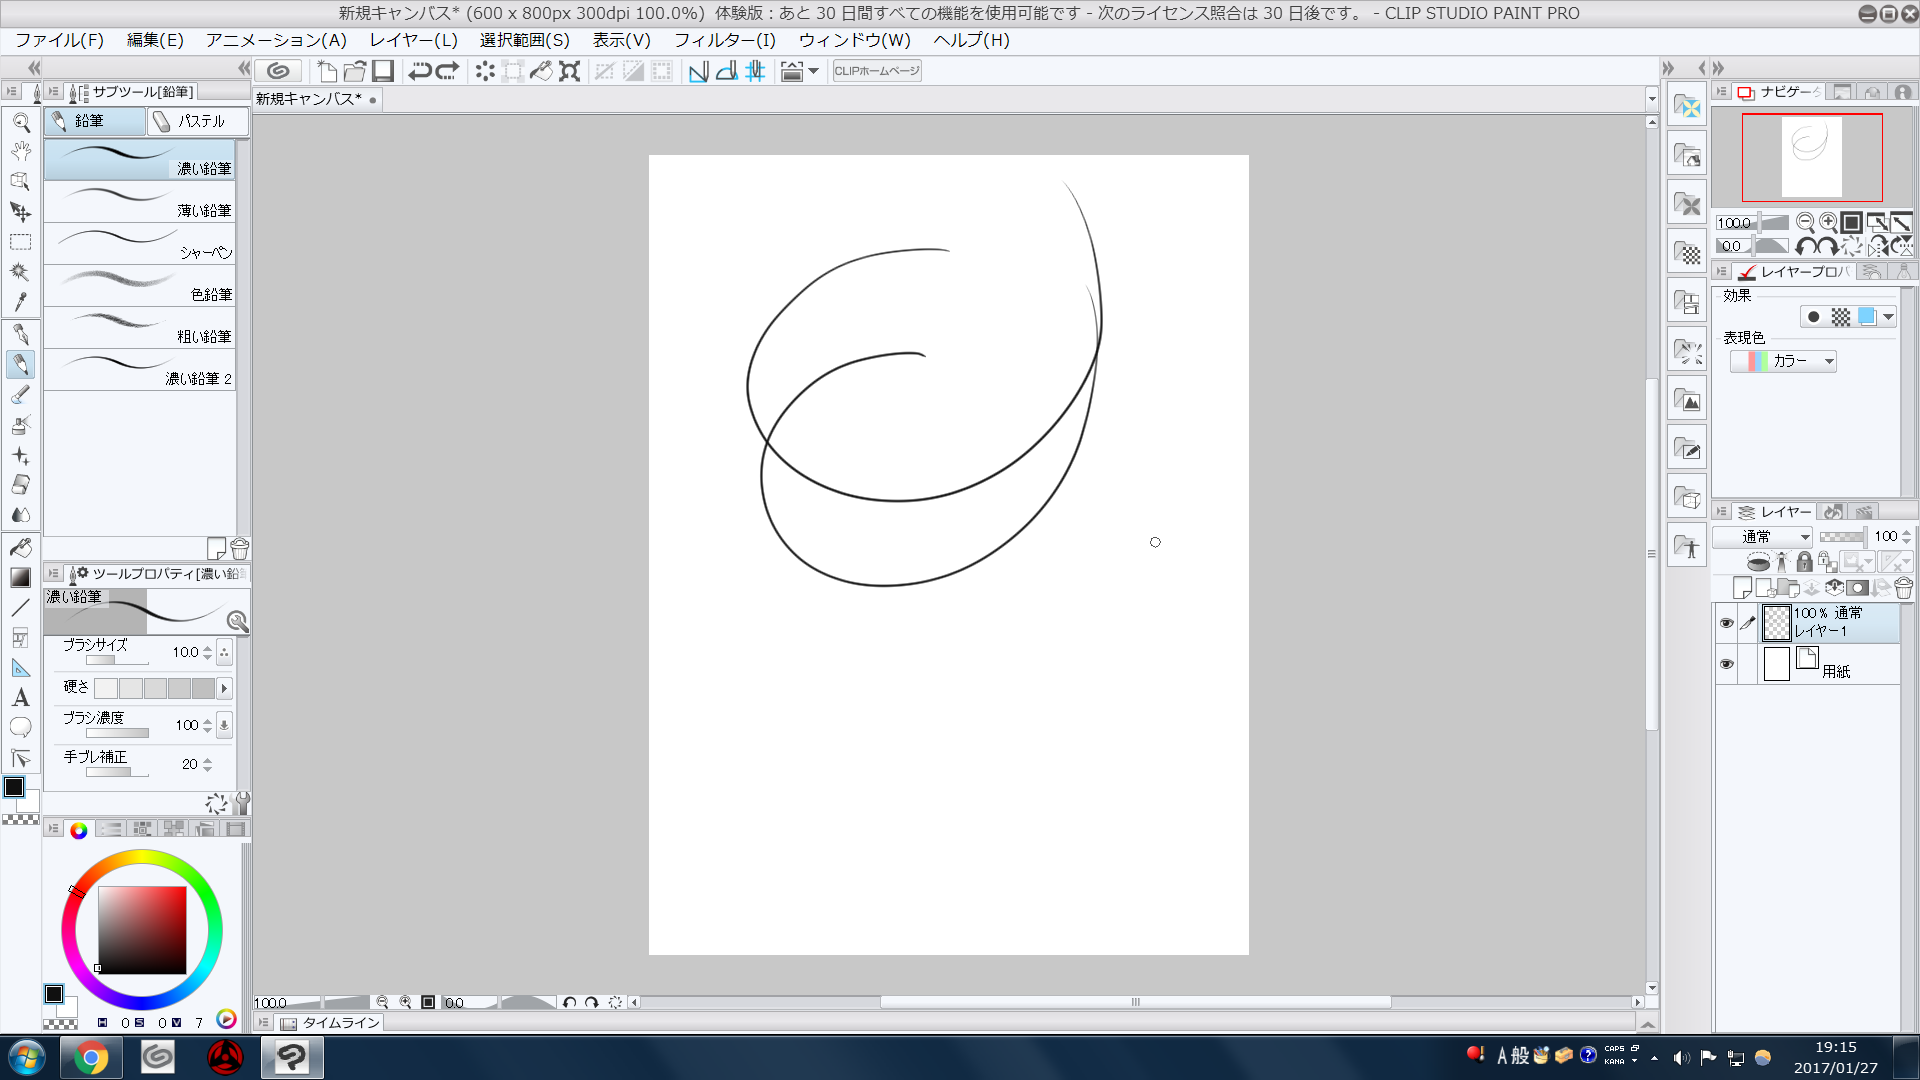Delete layer using trash icon in layer panel
The width and height of the screenshot is (1920, 1080).
tap(1904, 589)
